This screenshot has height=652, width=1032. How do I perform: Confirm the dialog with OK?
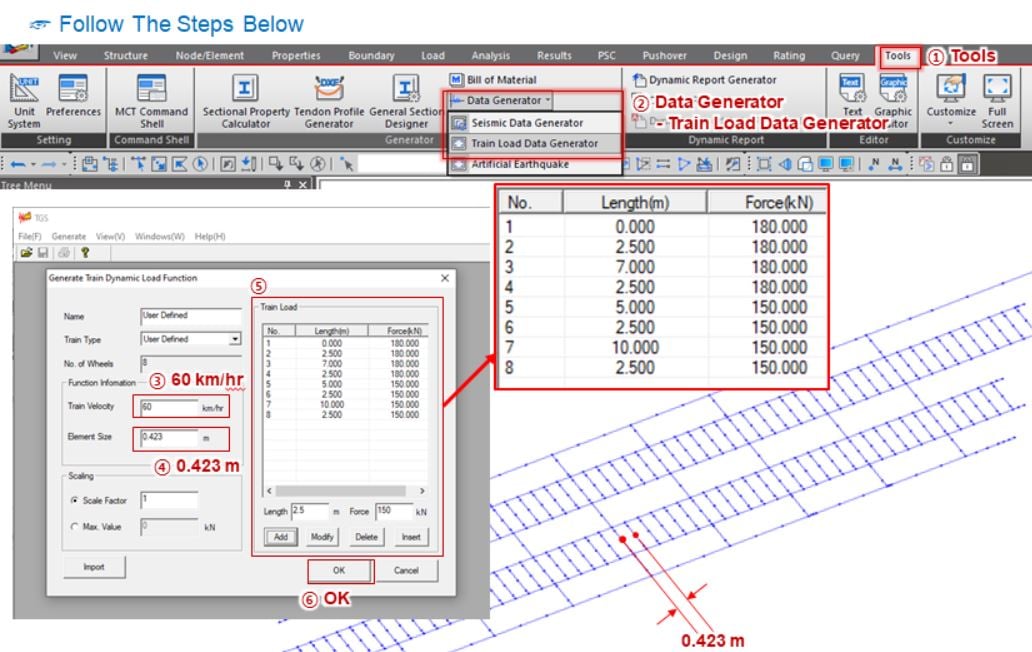click(339, 570)
